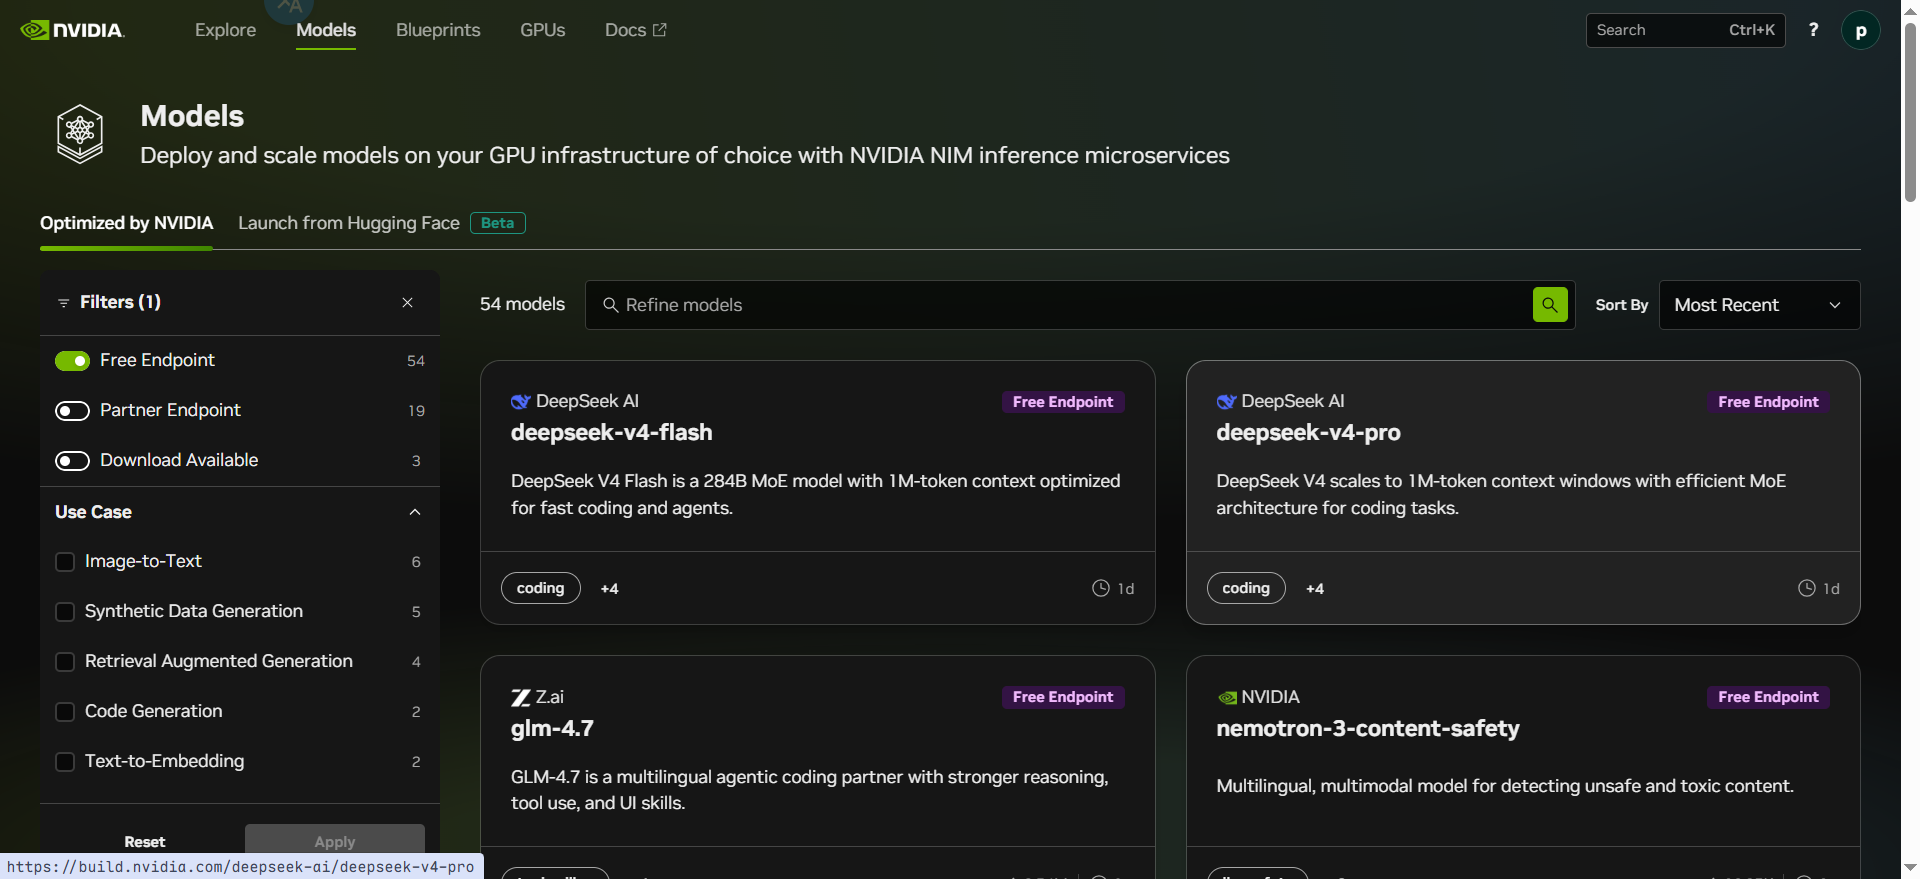The width and height of the screenshot is (1920, 879).
Task: Close the Filters panel
Action: point(407,302)
